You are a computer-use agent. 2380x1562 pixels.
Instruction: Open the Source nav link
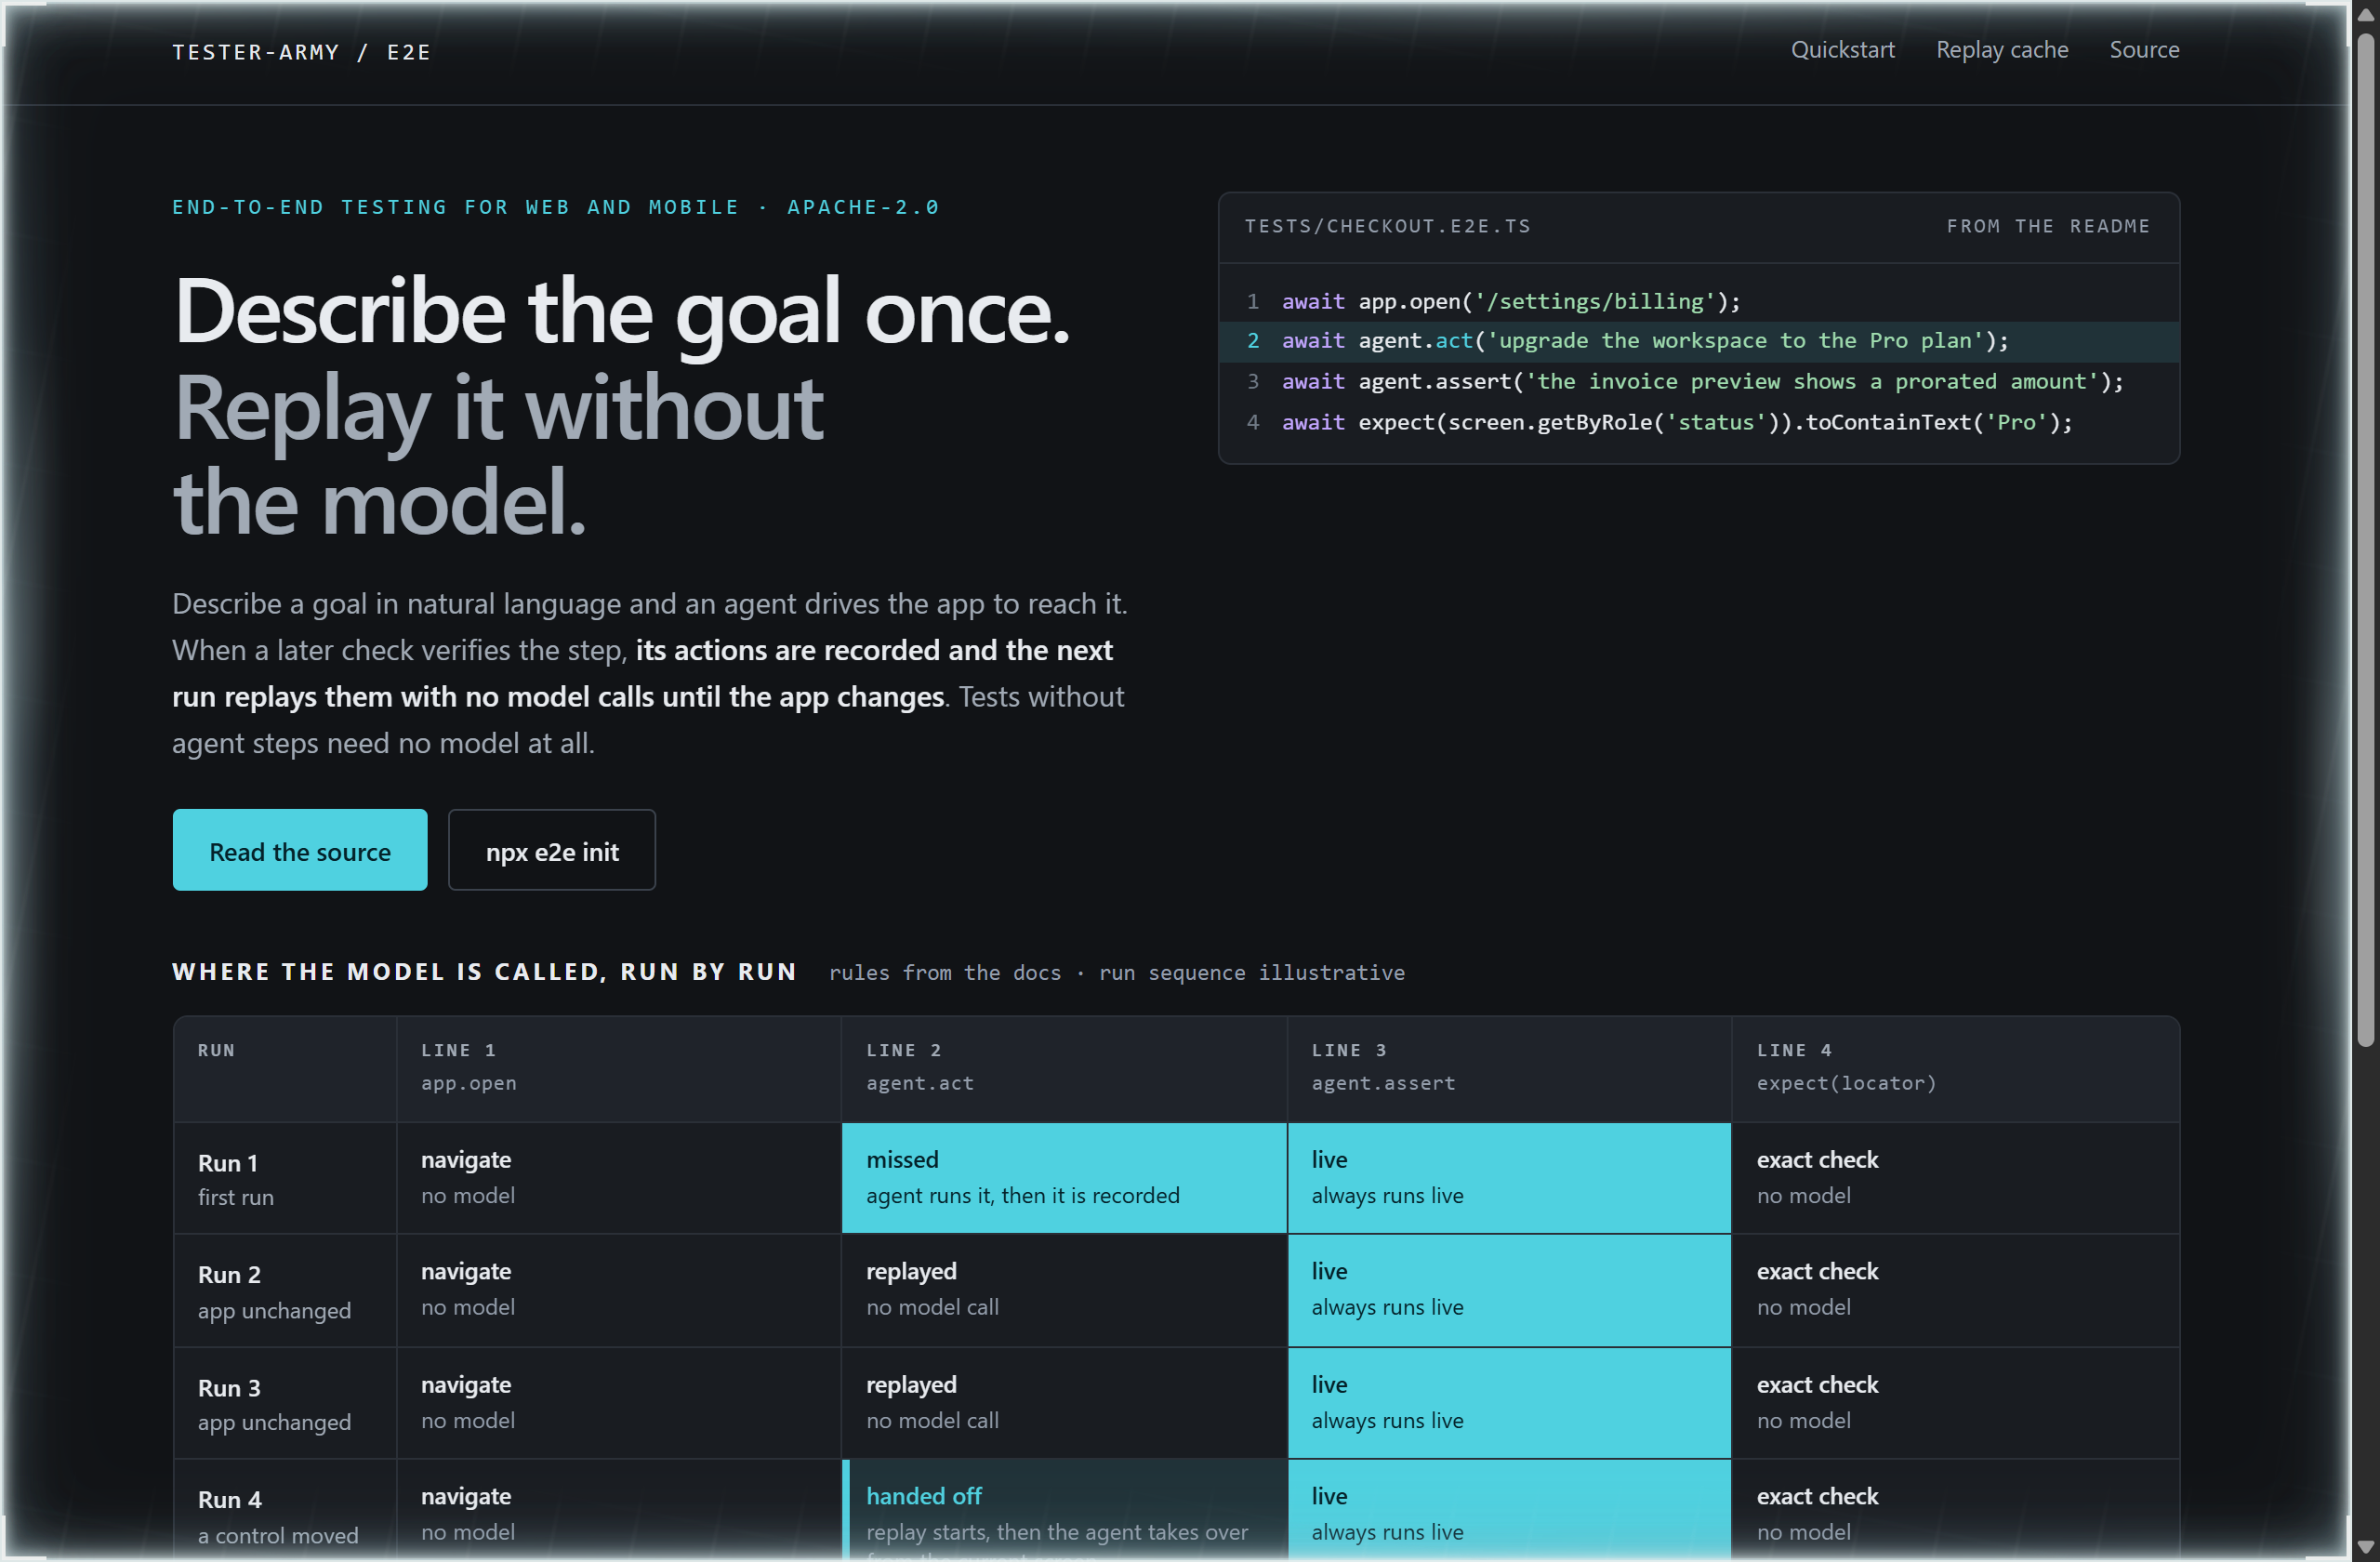click(x=2143, y=50)
